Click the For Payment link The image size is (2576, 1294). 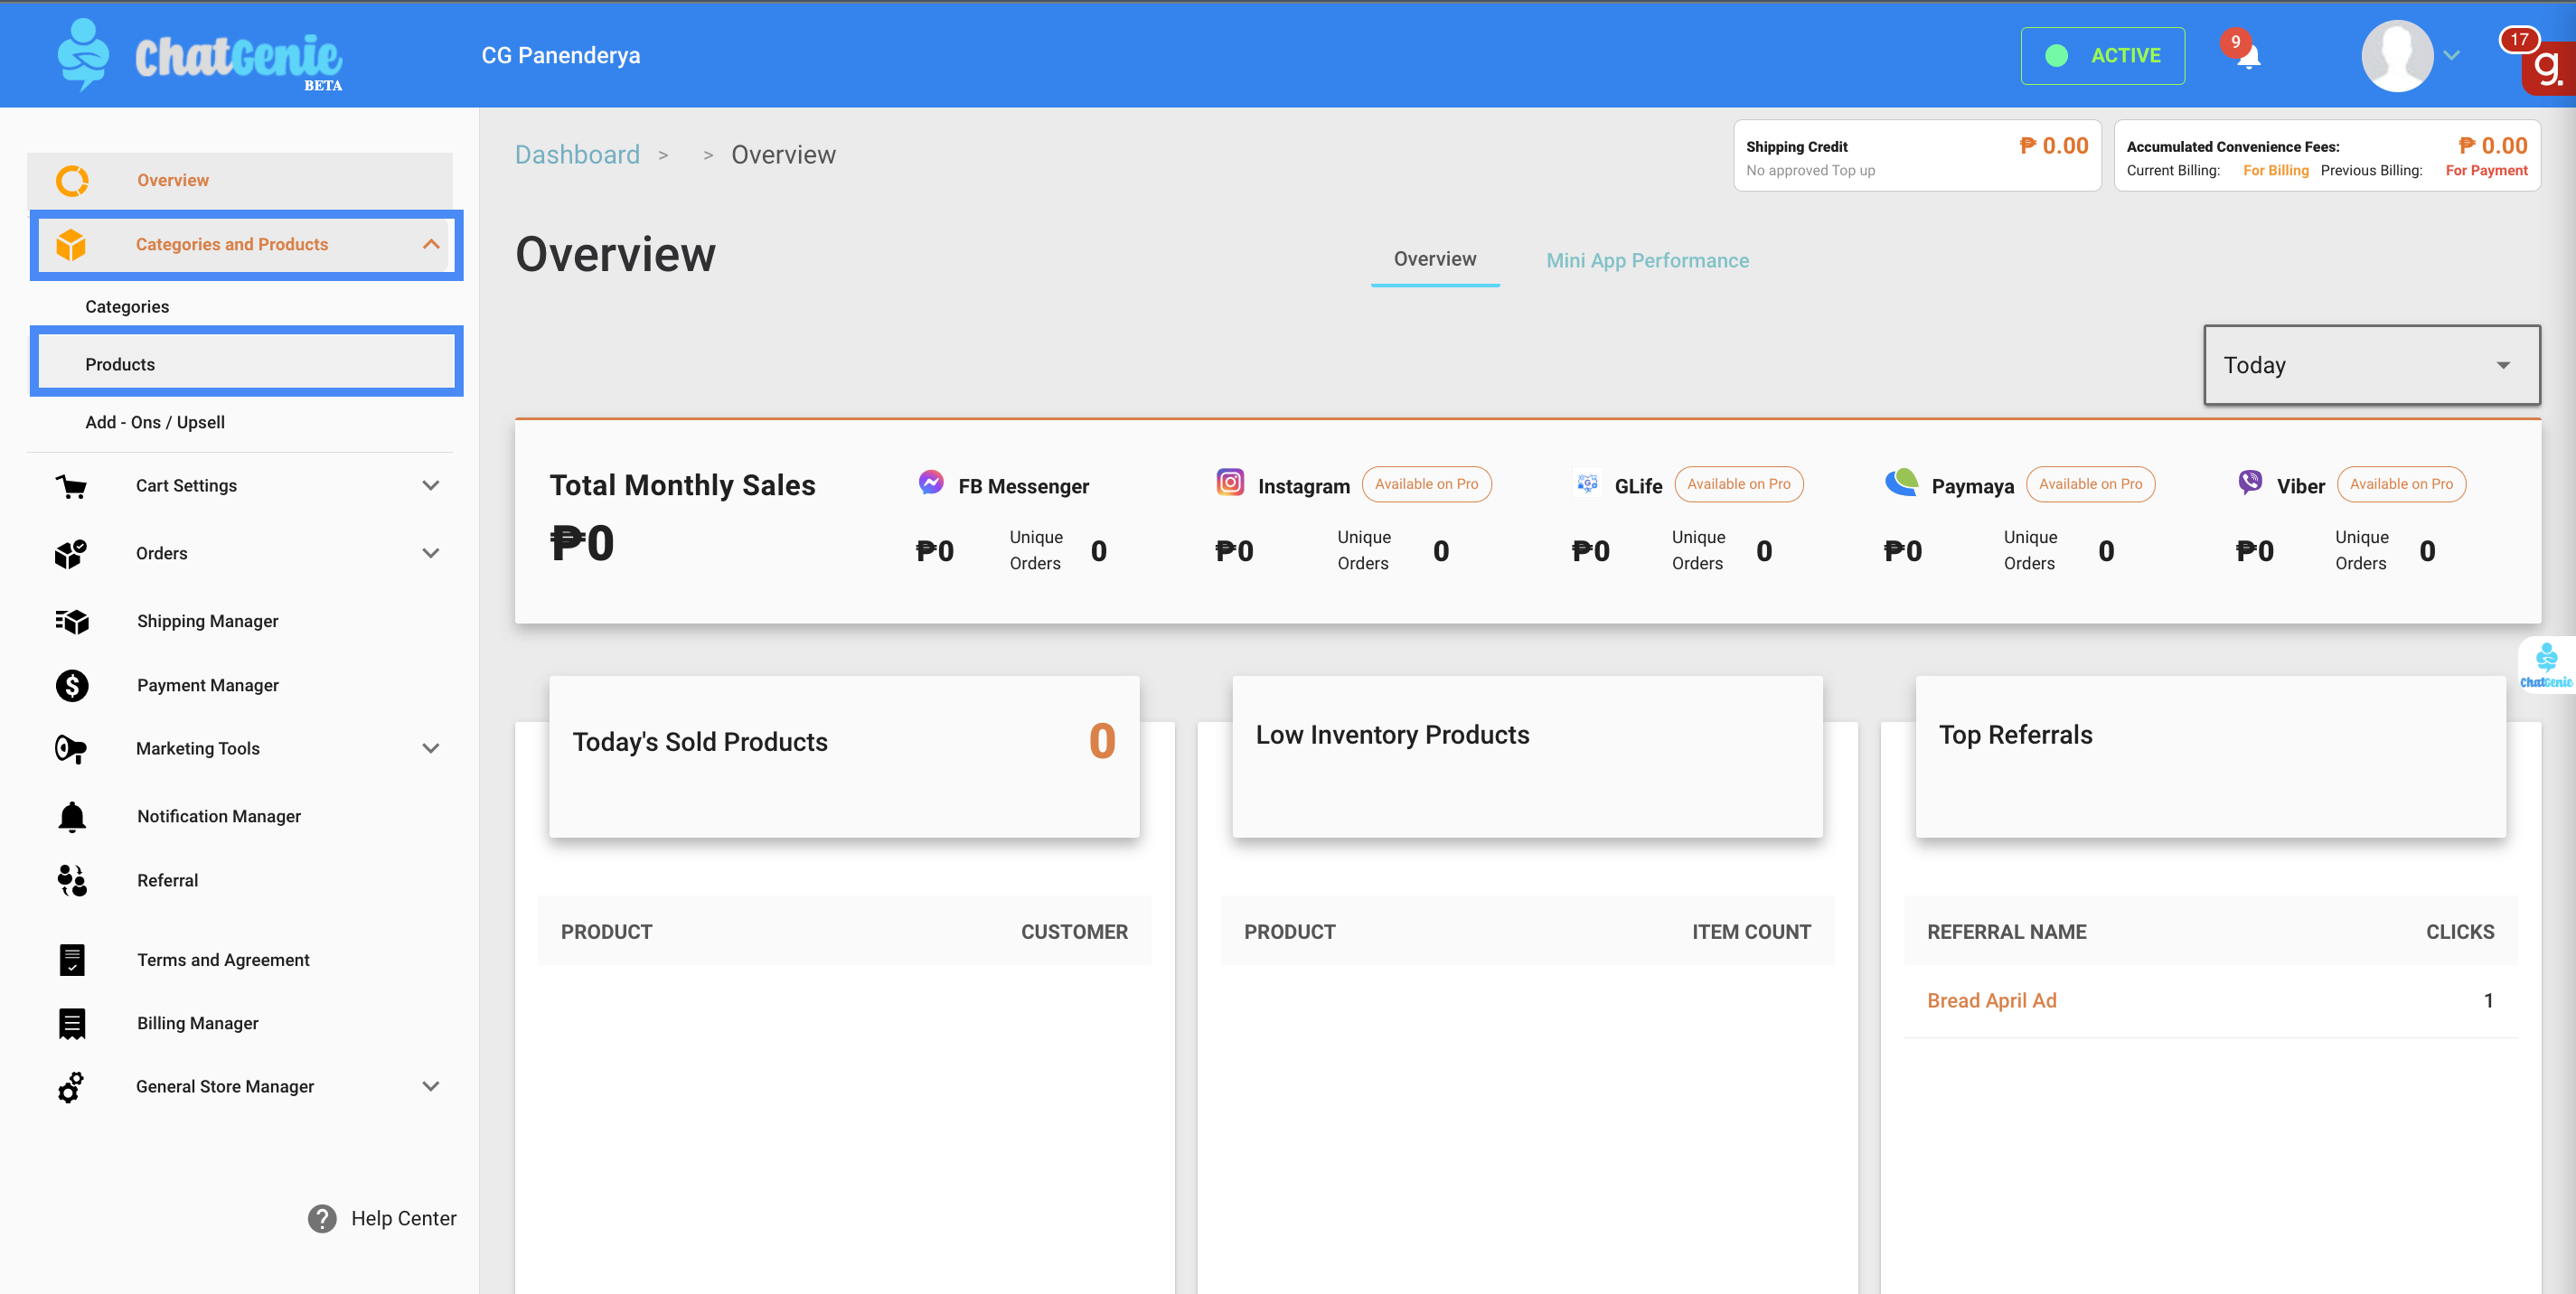pos(2486,171)
